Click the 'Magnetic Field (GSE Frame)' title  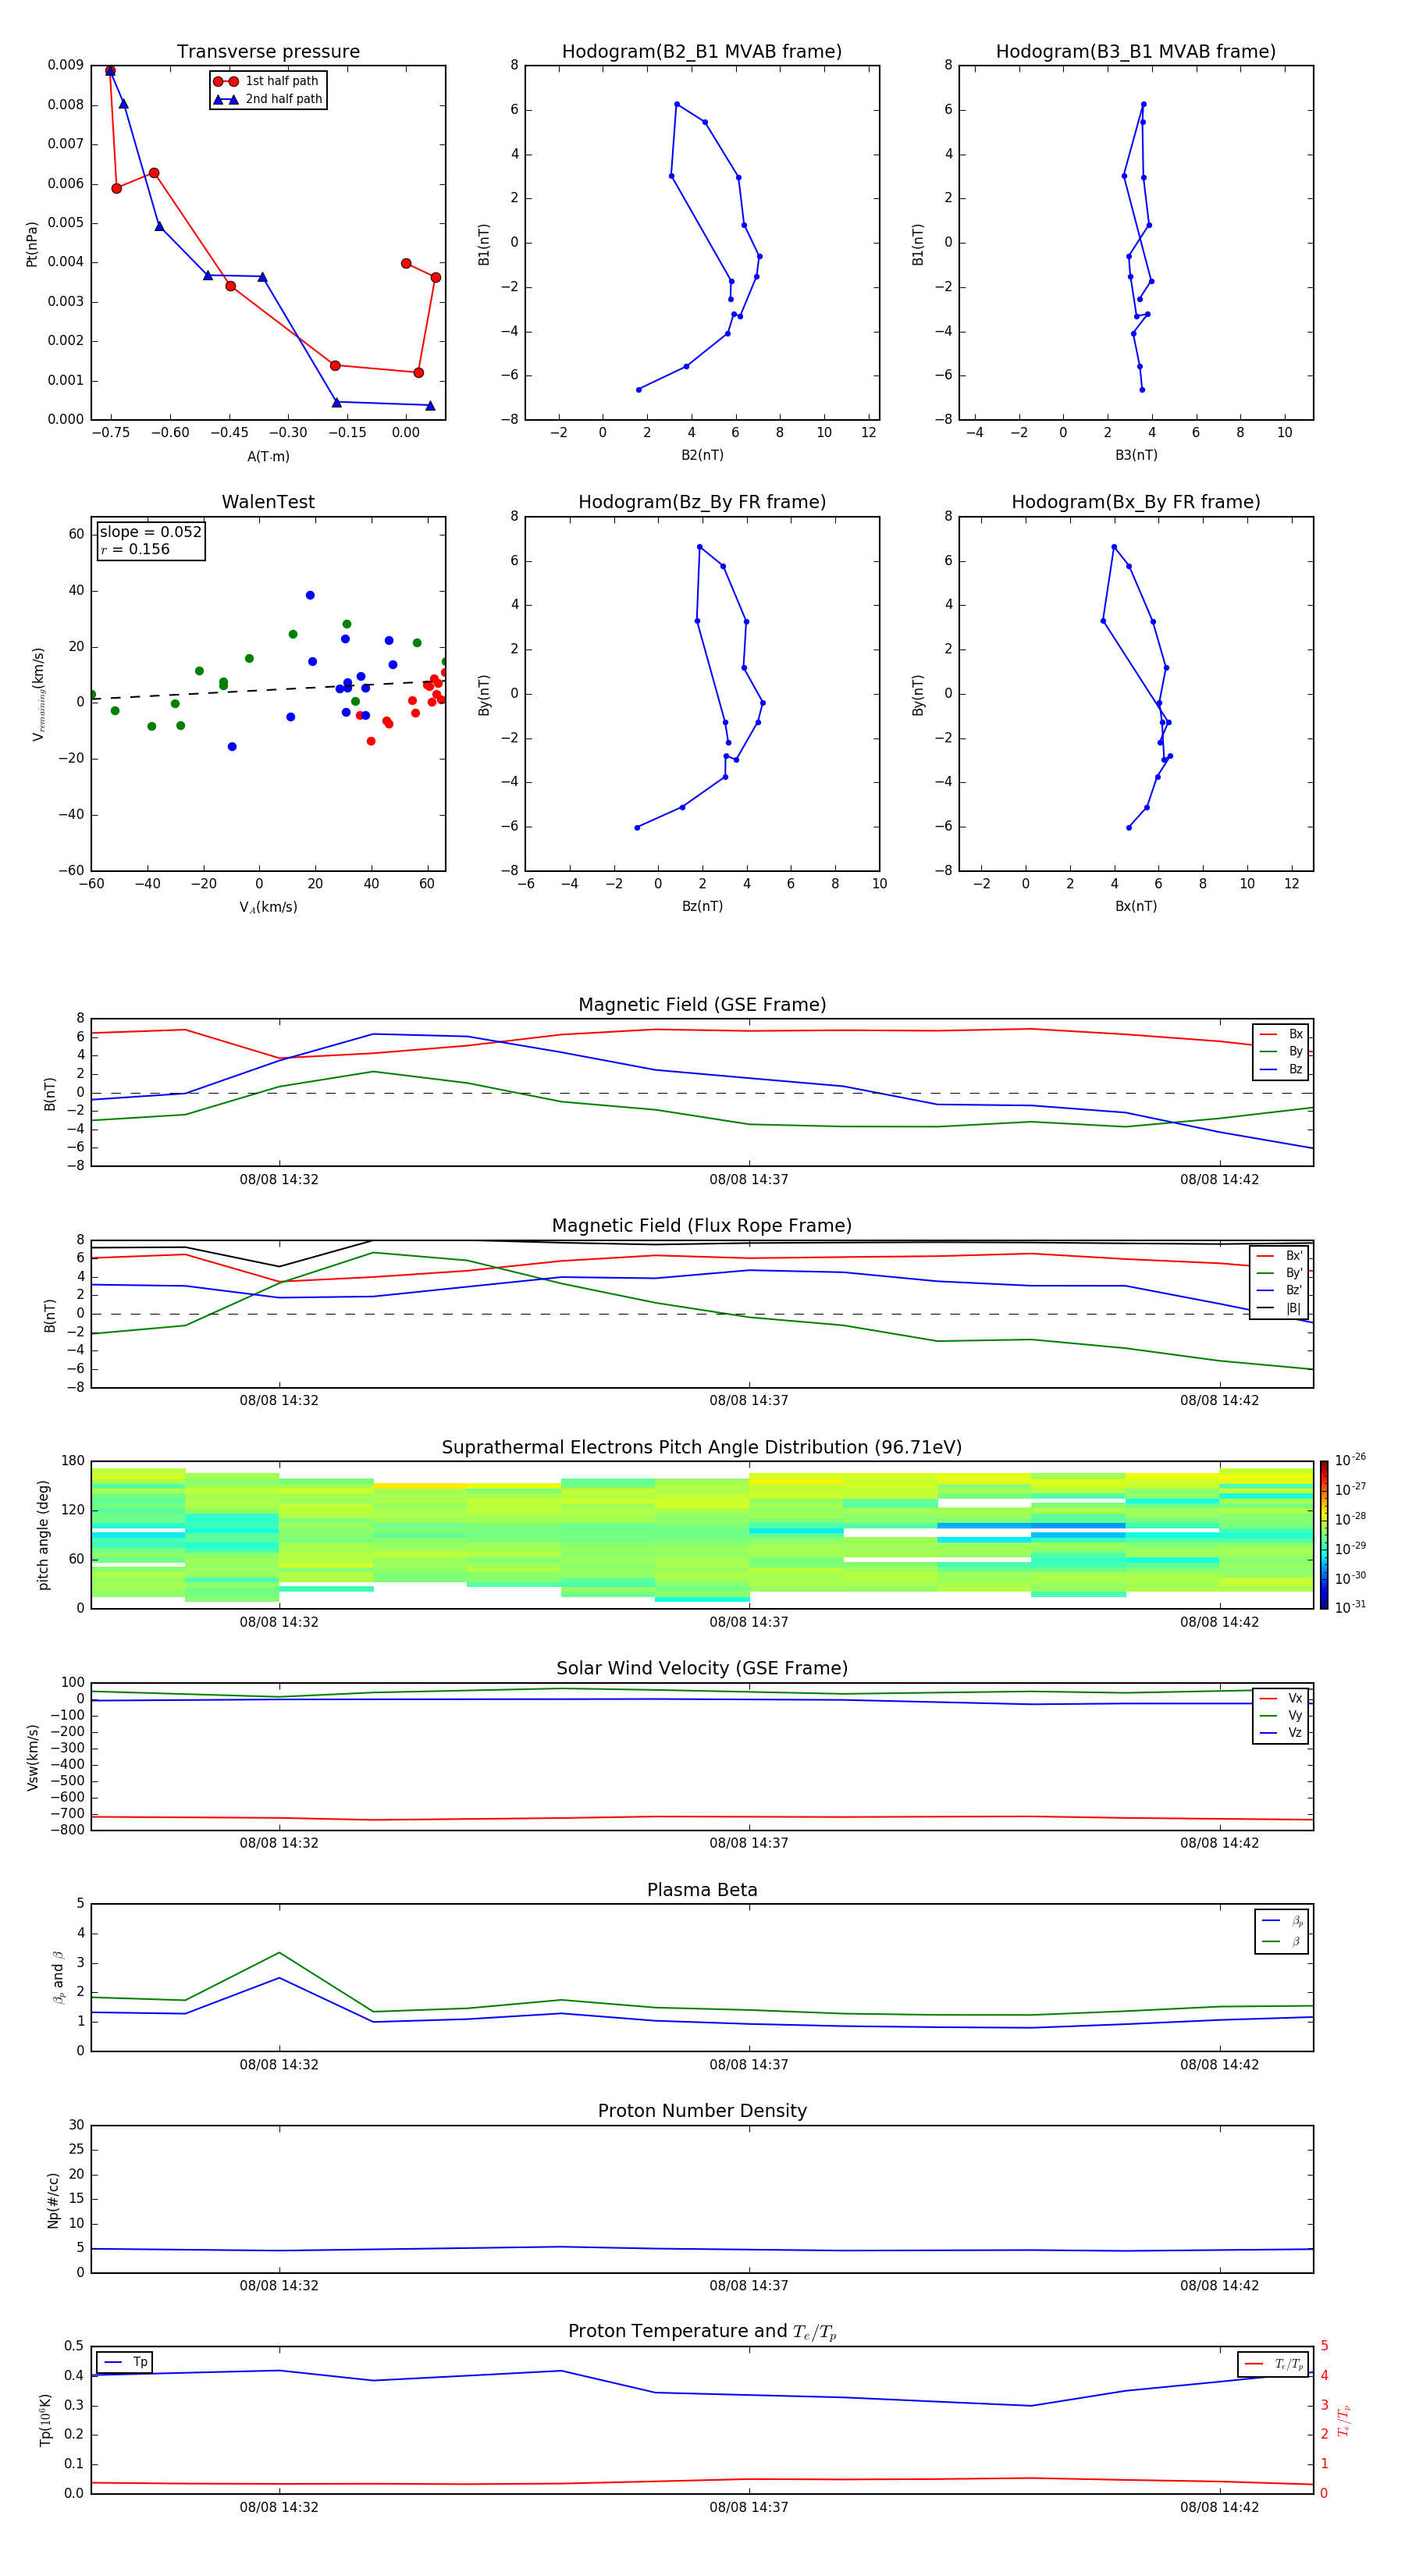[702, 1005]
